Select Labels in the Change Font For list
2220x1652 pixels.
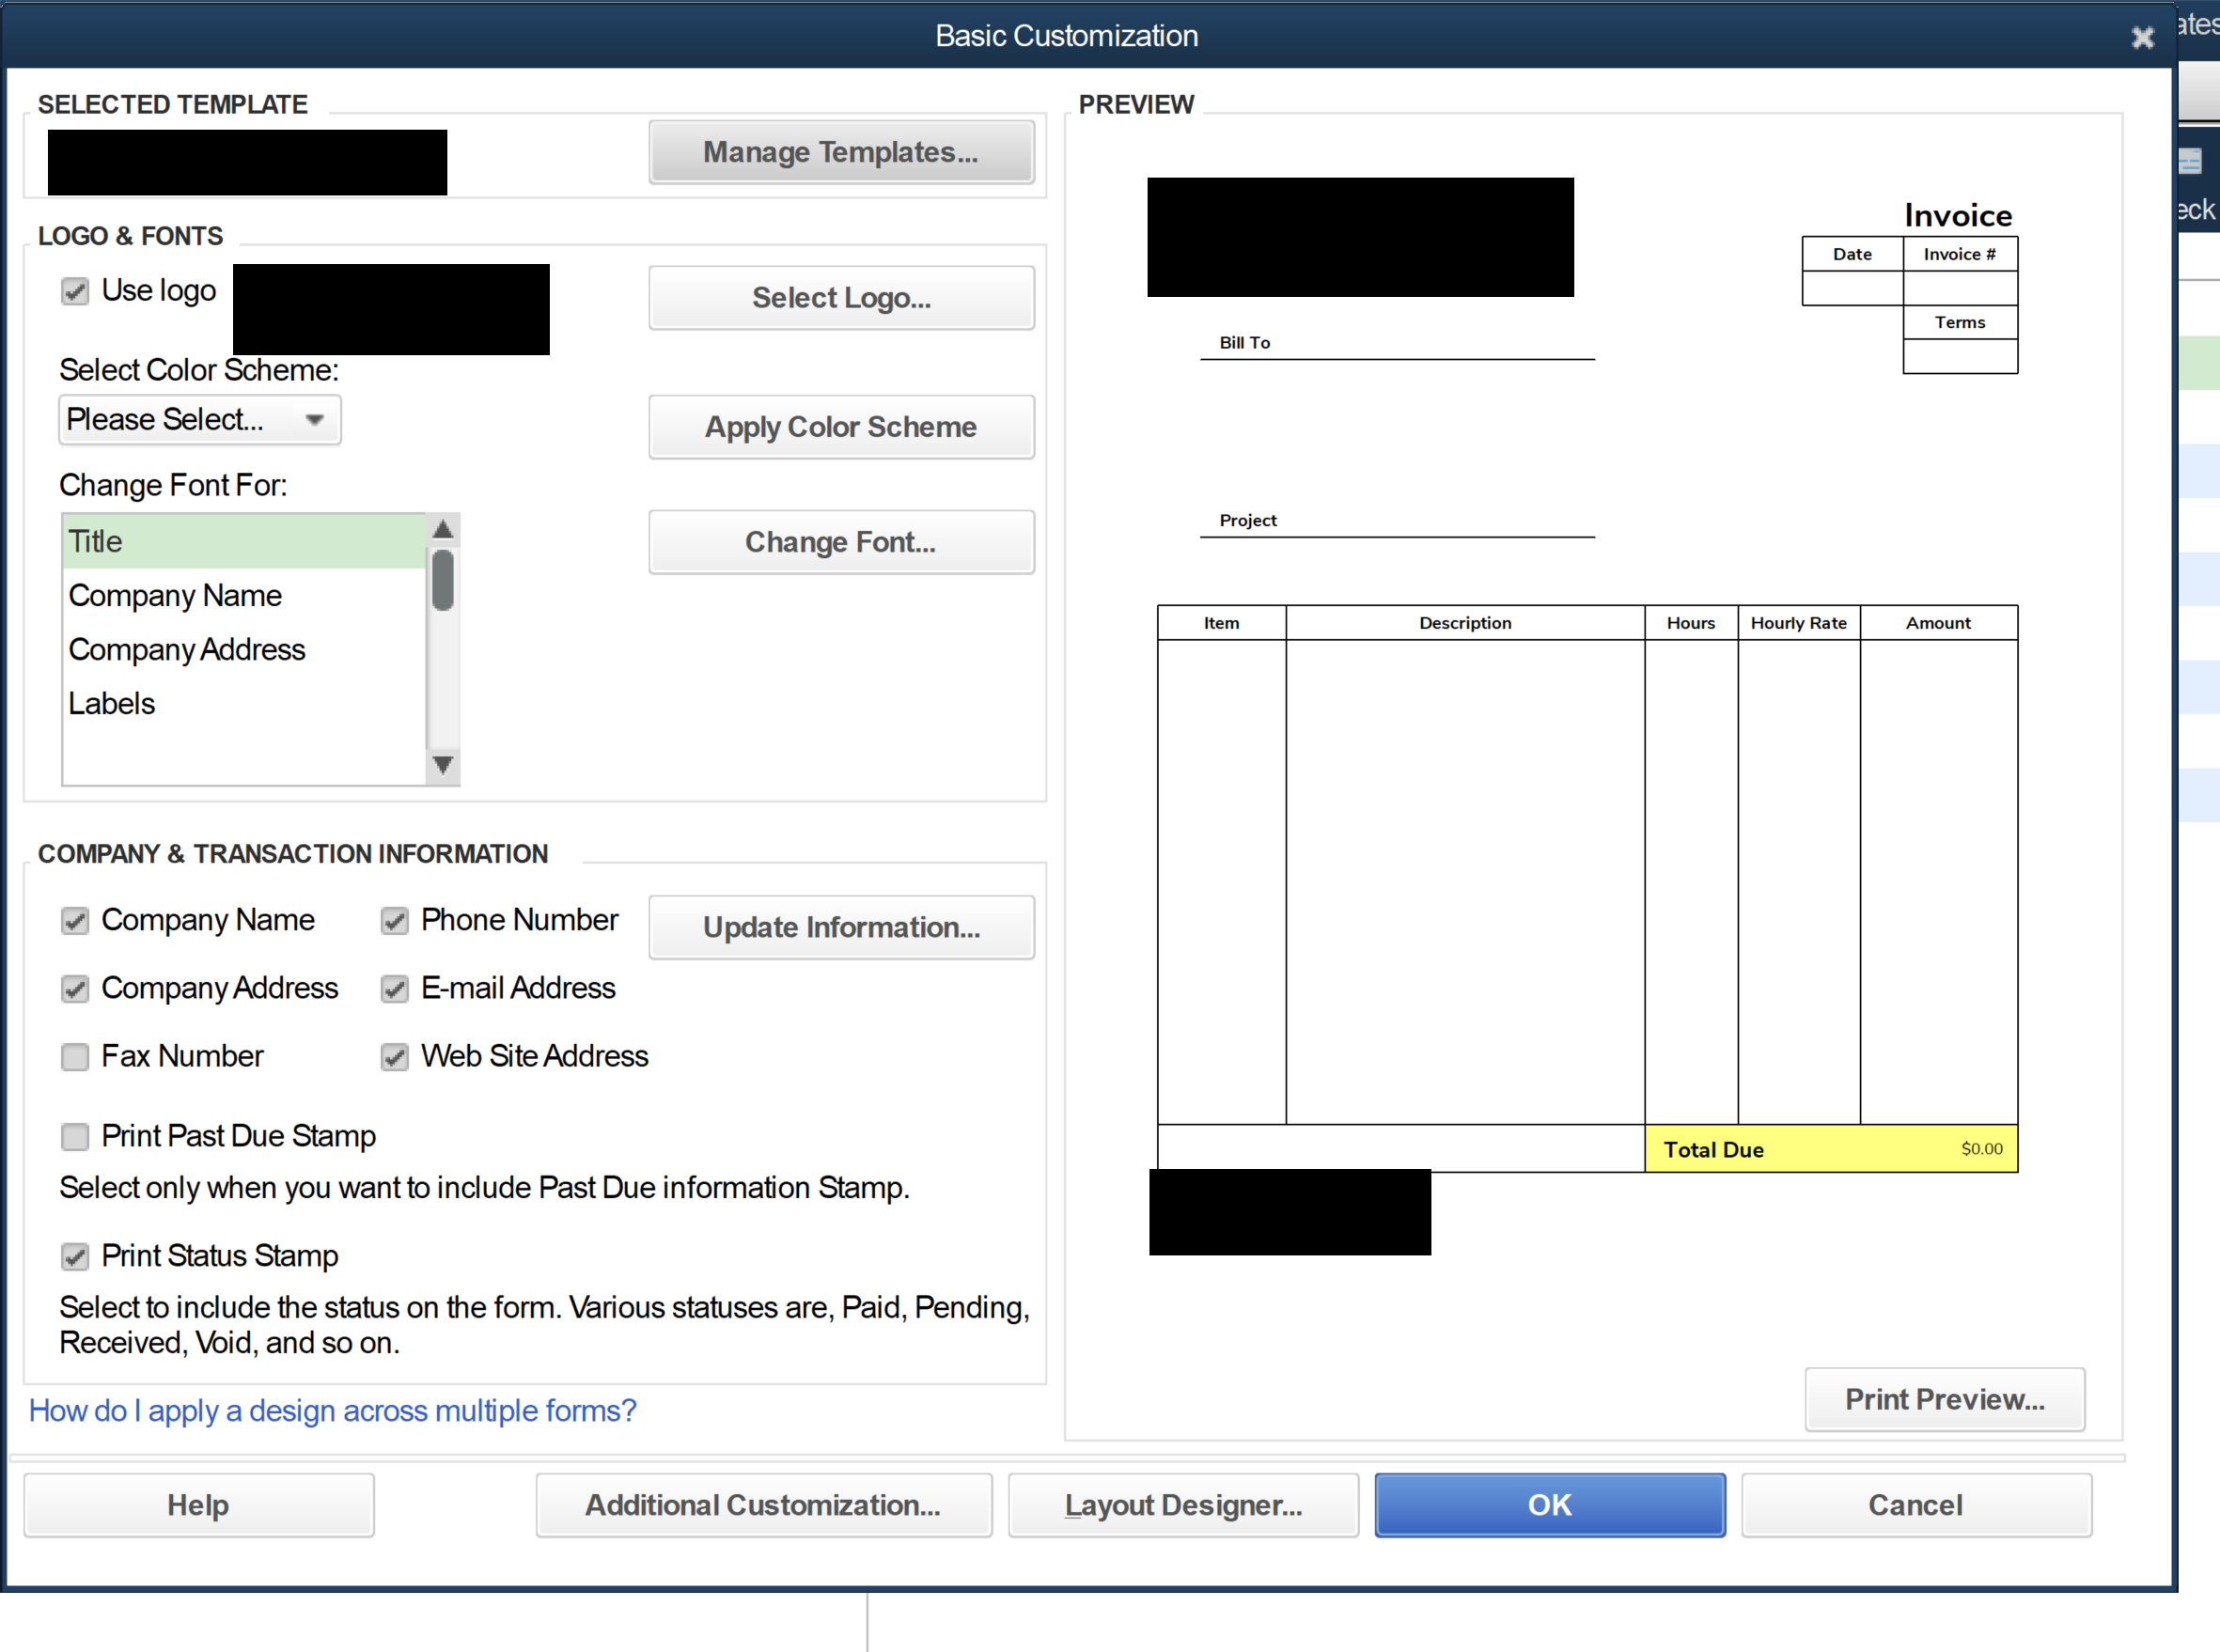pos(111,703)
